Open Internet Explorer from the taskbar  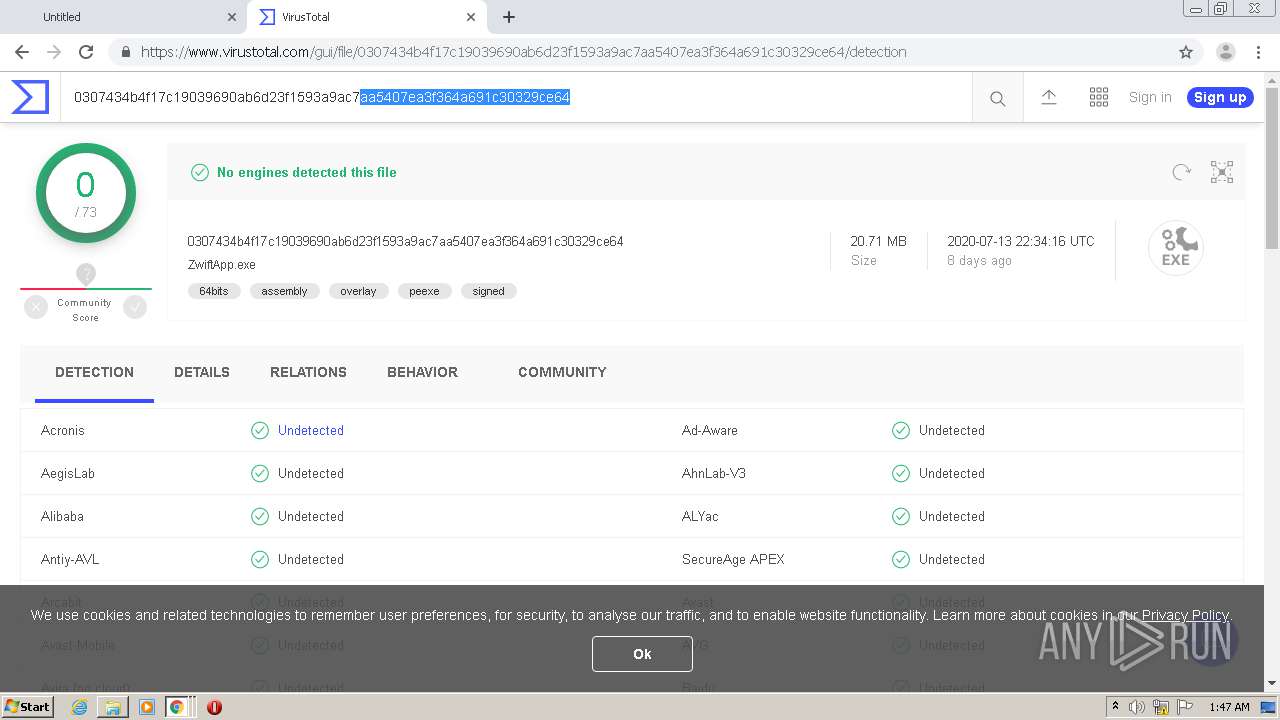point(79,707)
